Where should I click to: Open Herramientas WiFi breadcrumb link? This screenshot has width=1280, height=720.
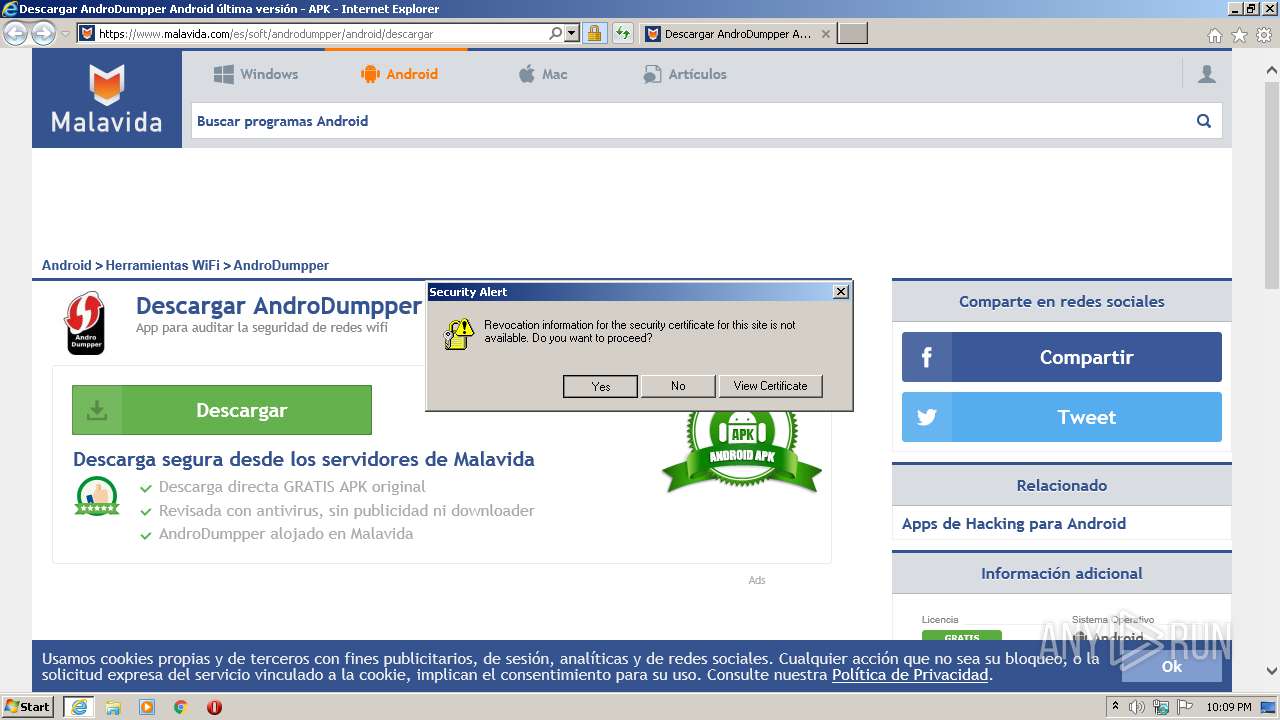[x=162, y=265]
